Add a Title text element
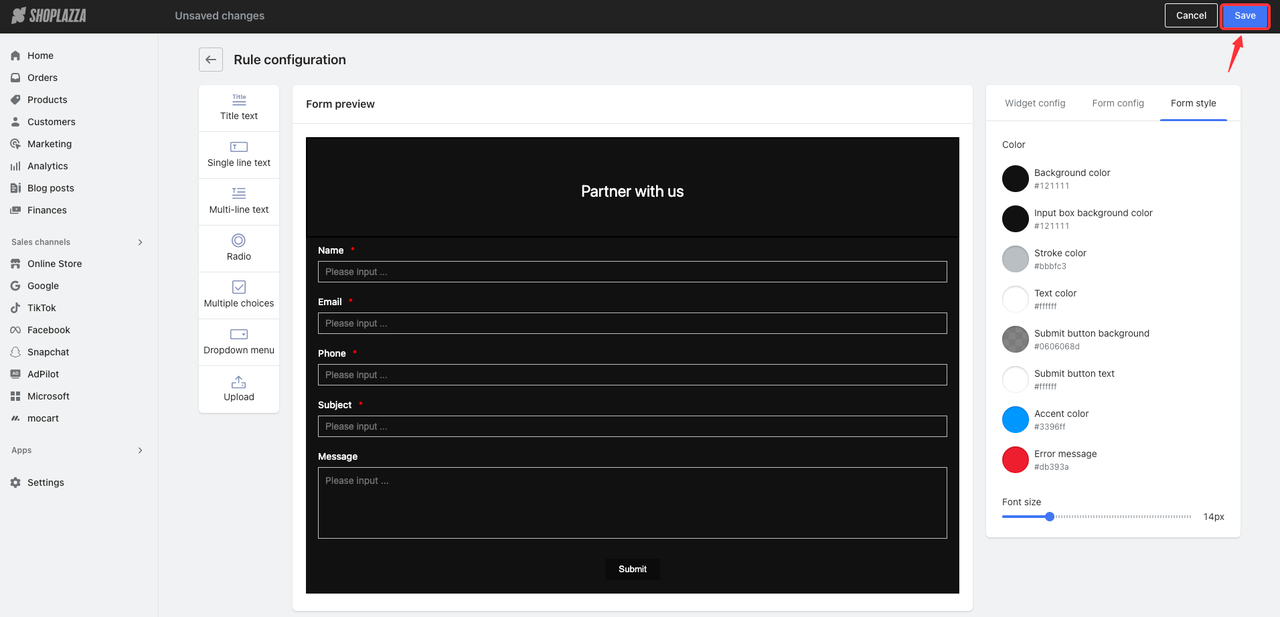 pyautogui.click(x=239, y=108)
